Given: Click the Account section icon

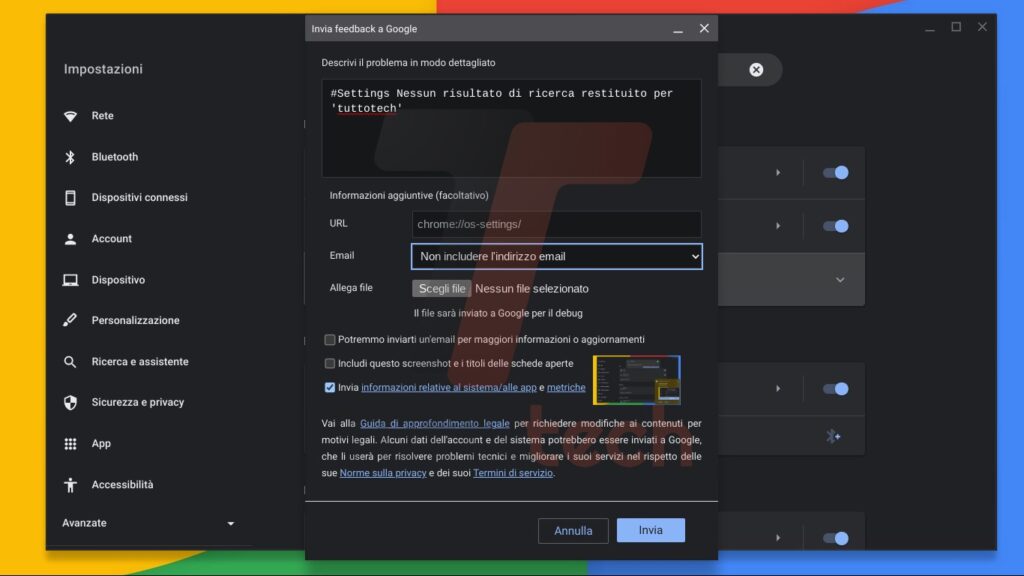Looking at the screenshot, I should coord(70,238).
